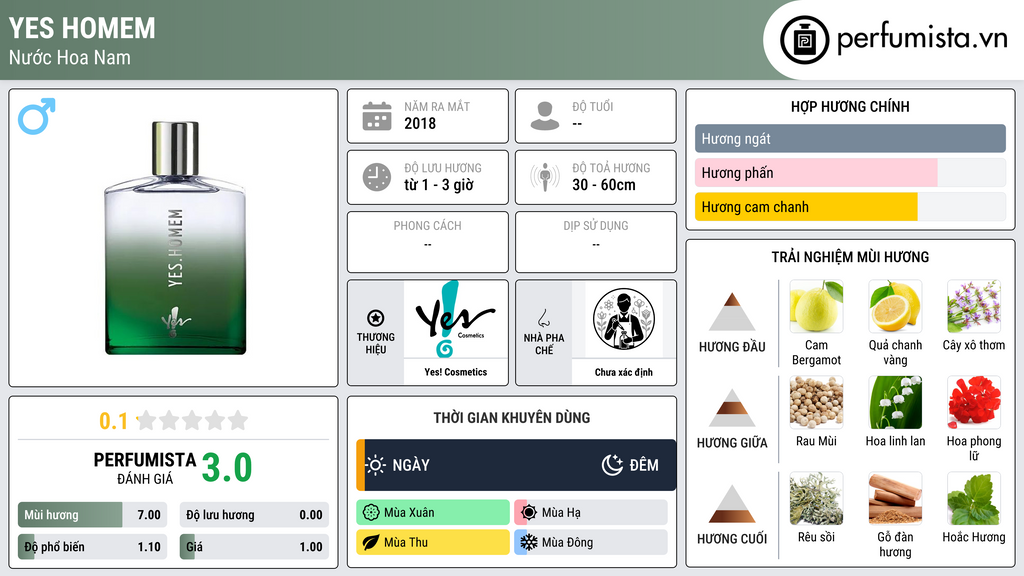Click the calendar icon beside Năm ra mắt
1024x576 pixels.
click(377, 116)
